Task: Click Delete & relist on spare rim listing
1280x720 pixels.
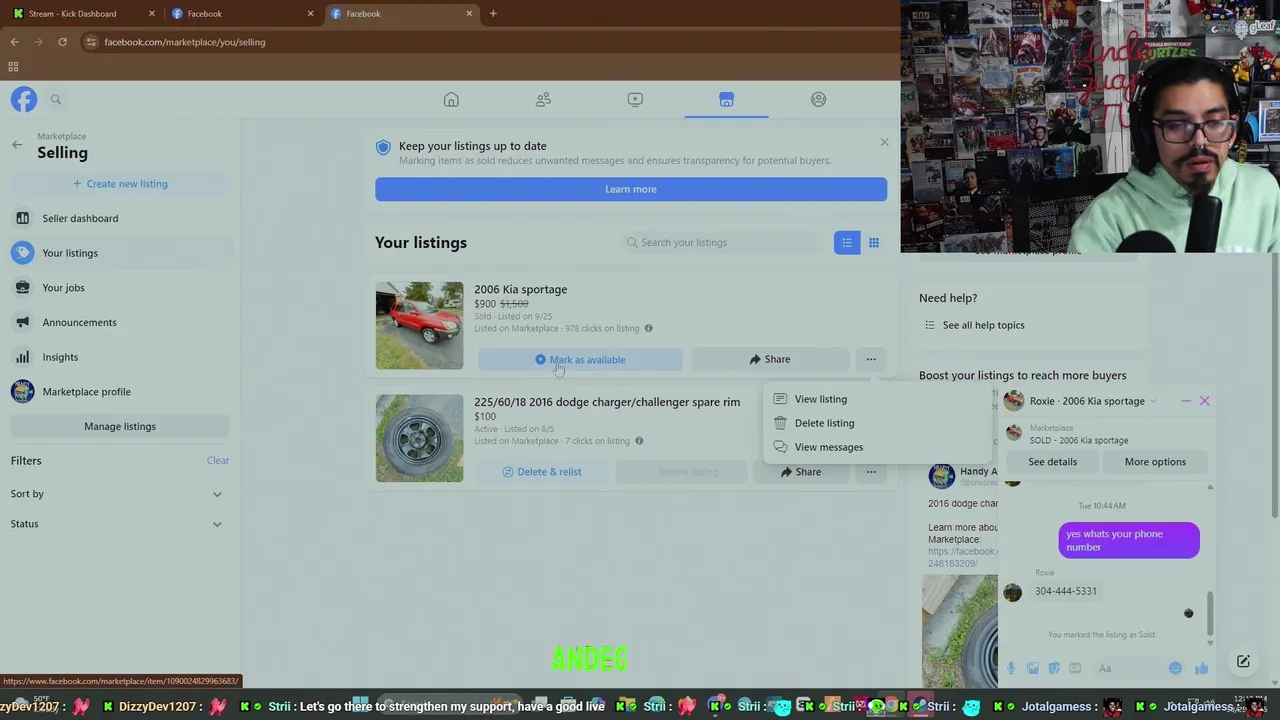Action: point(541,472)
